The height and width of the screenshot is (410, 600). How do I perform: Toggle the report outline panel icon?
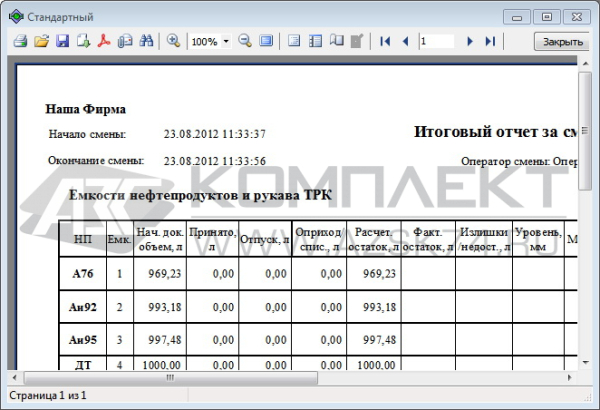pyautogui.click(x=294, y=41)
